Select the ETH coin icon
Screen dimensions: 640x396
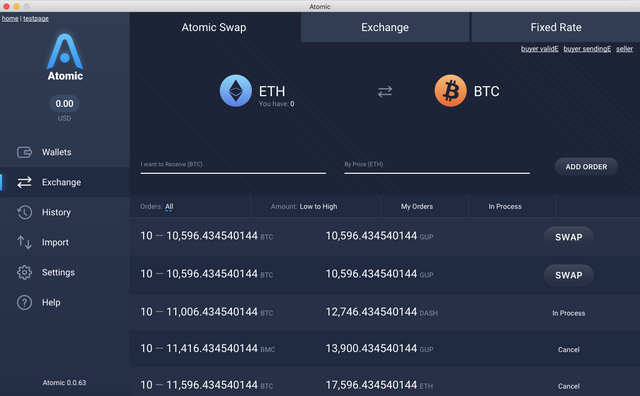(236, 91)
